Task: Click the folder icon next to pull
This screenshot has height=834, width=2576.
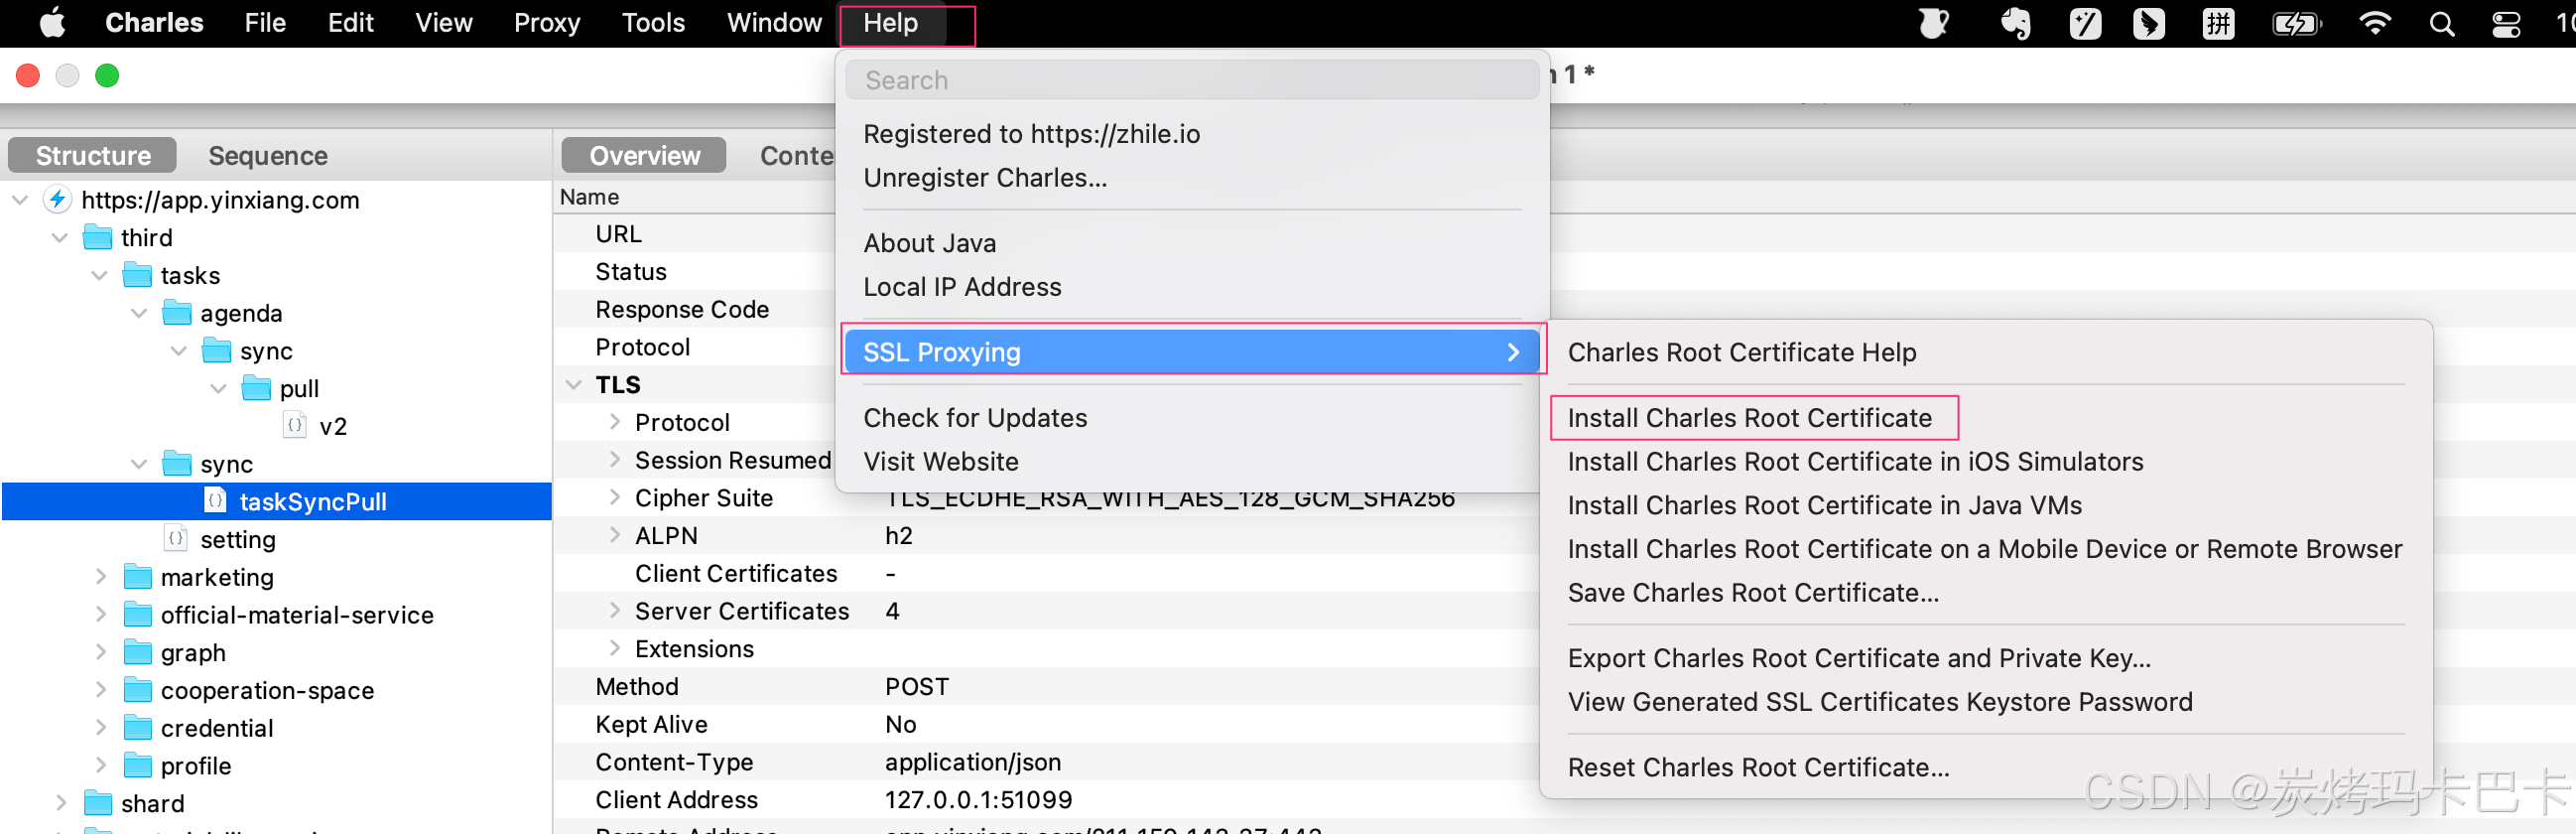Action: click(x=256, y=388)
